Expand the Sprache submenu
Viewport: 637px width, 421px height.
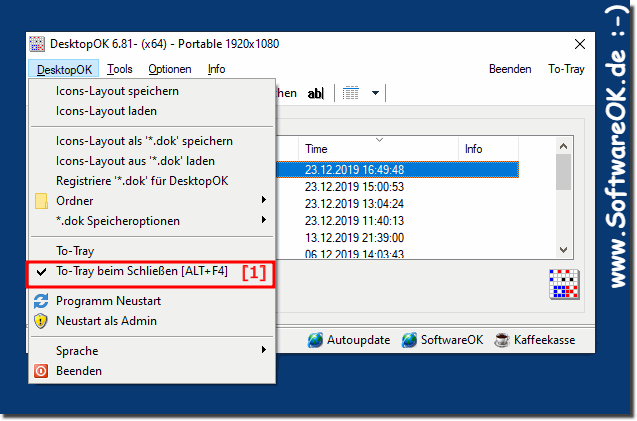pos(264,349)
